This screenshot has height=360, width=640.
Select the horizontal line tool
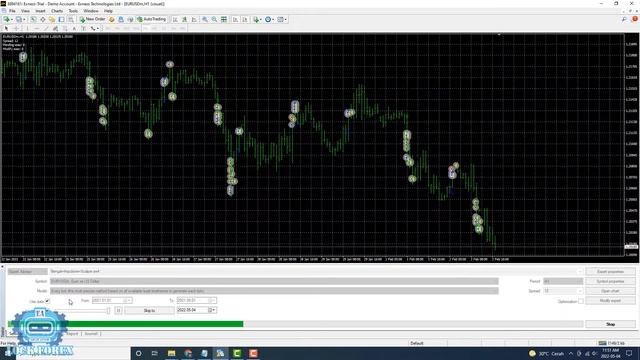pos(37,28)
